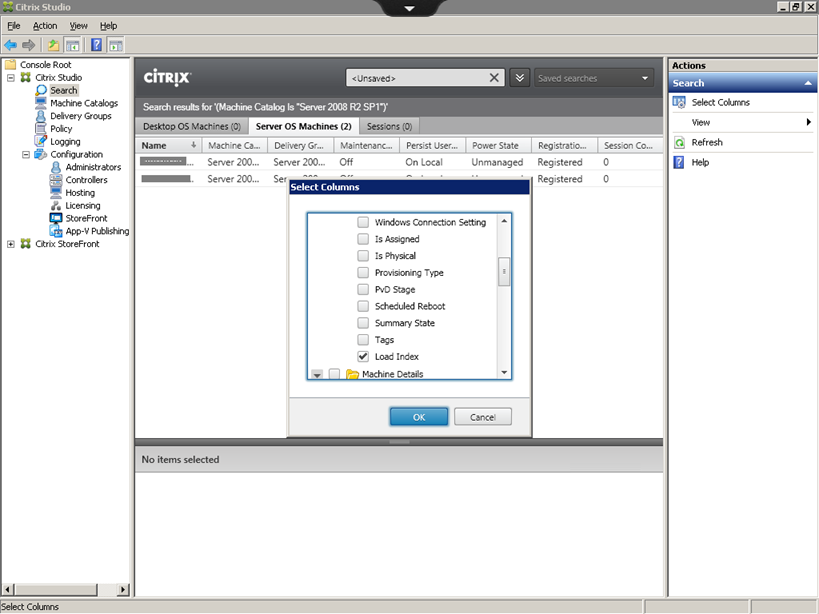
Task: Sort by the Power State column header
Action: [498, 146]
